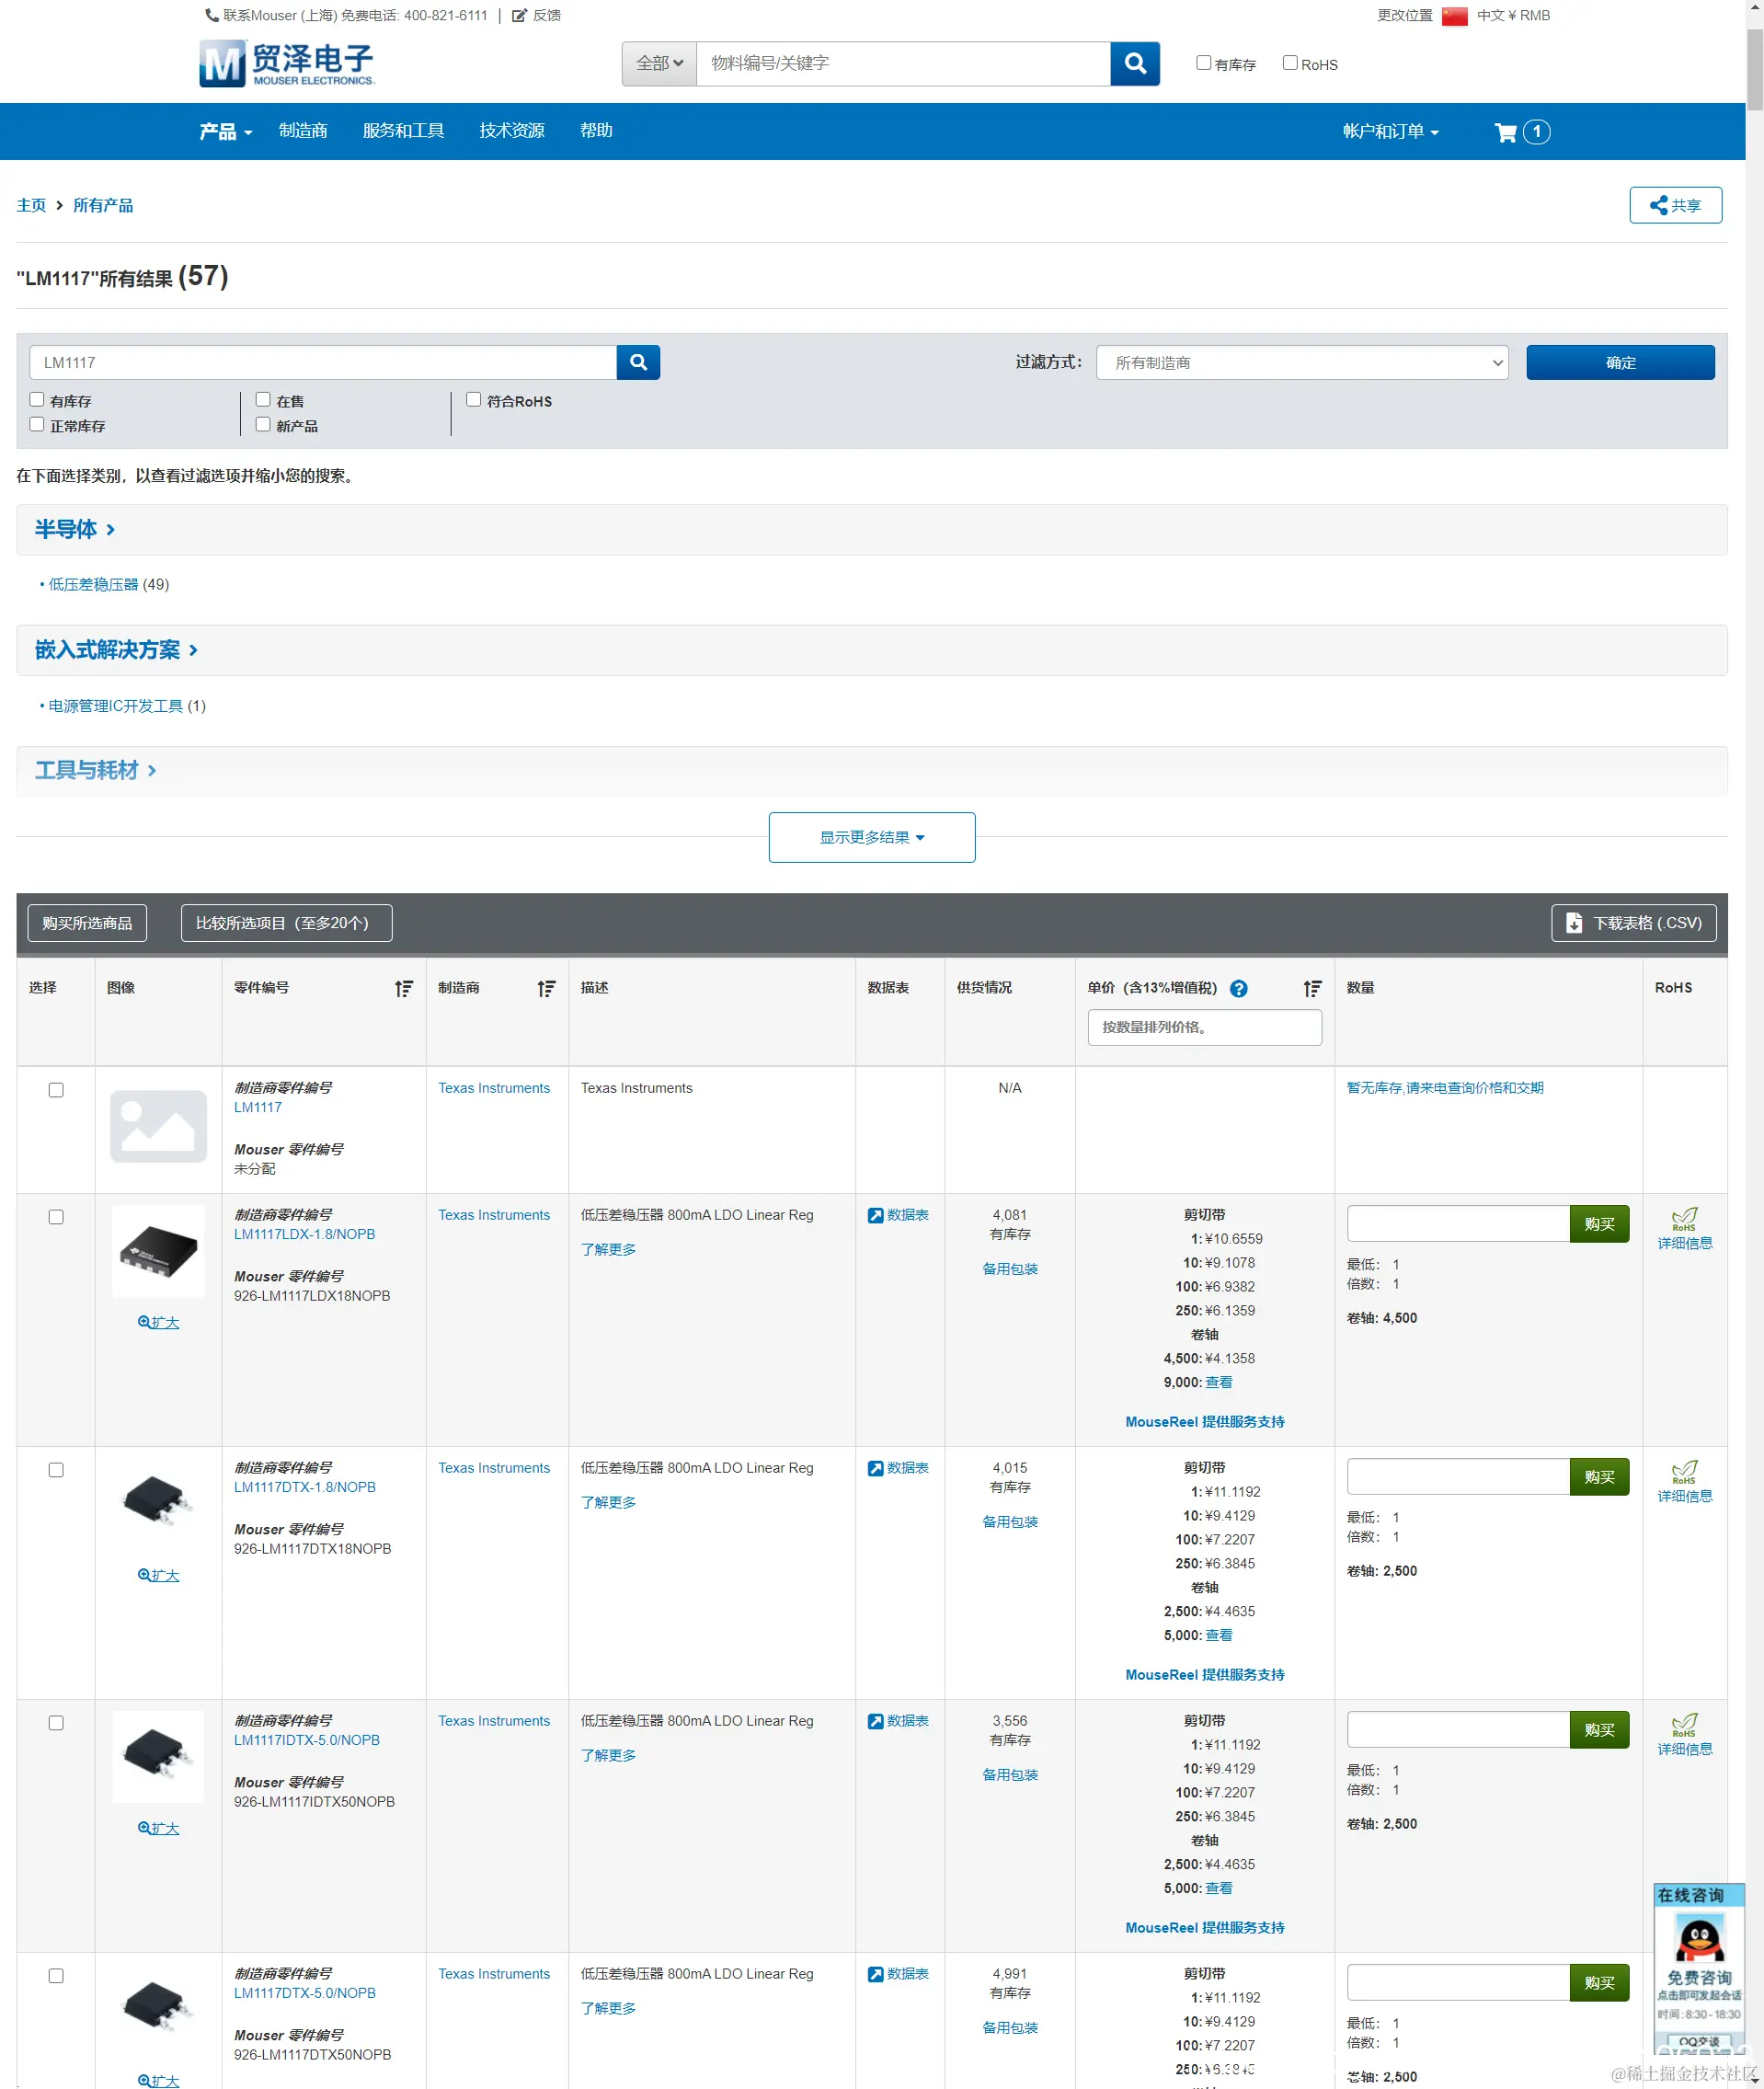Go to 所有产品 breadcrumb
1764x2089 pixels.
point(103,205)
